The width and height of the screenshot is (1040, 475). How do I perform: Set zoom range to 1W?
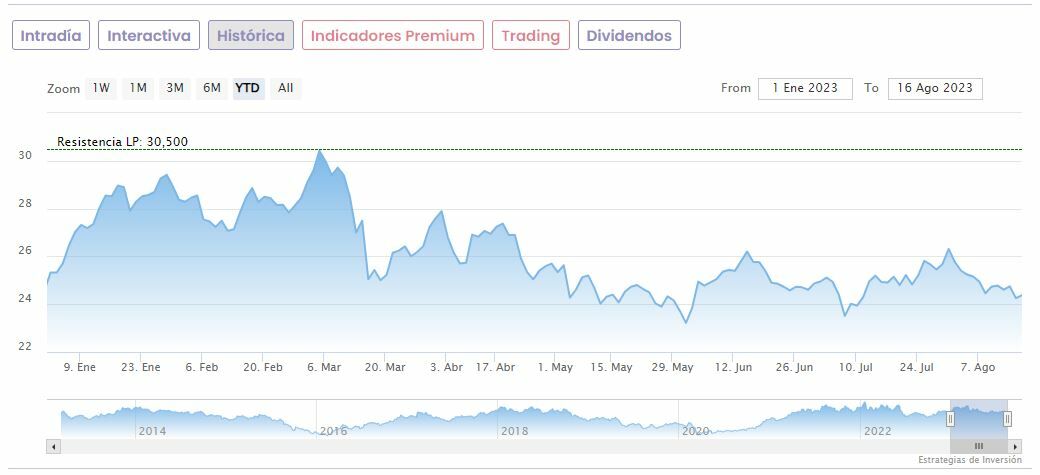pos(101,88)
